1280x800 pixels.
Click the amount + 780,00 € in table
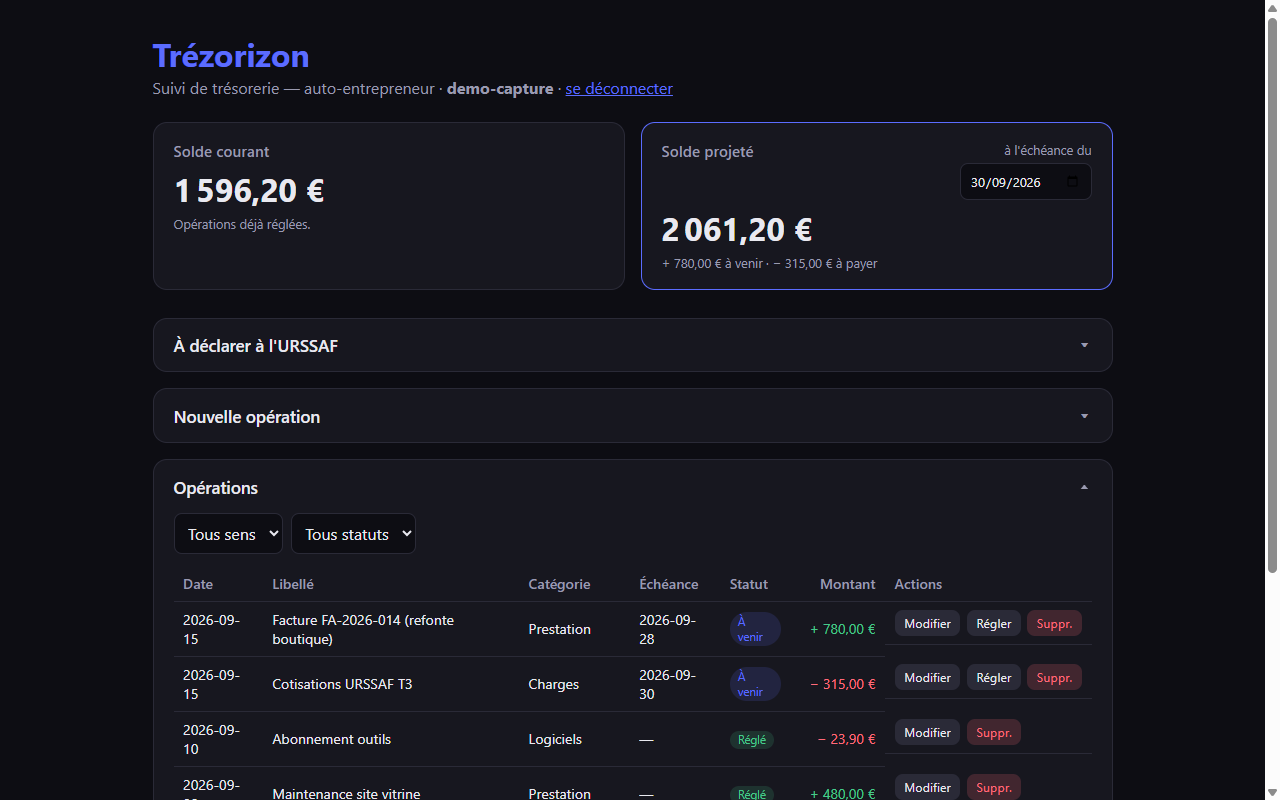pos(843,629)
